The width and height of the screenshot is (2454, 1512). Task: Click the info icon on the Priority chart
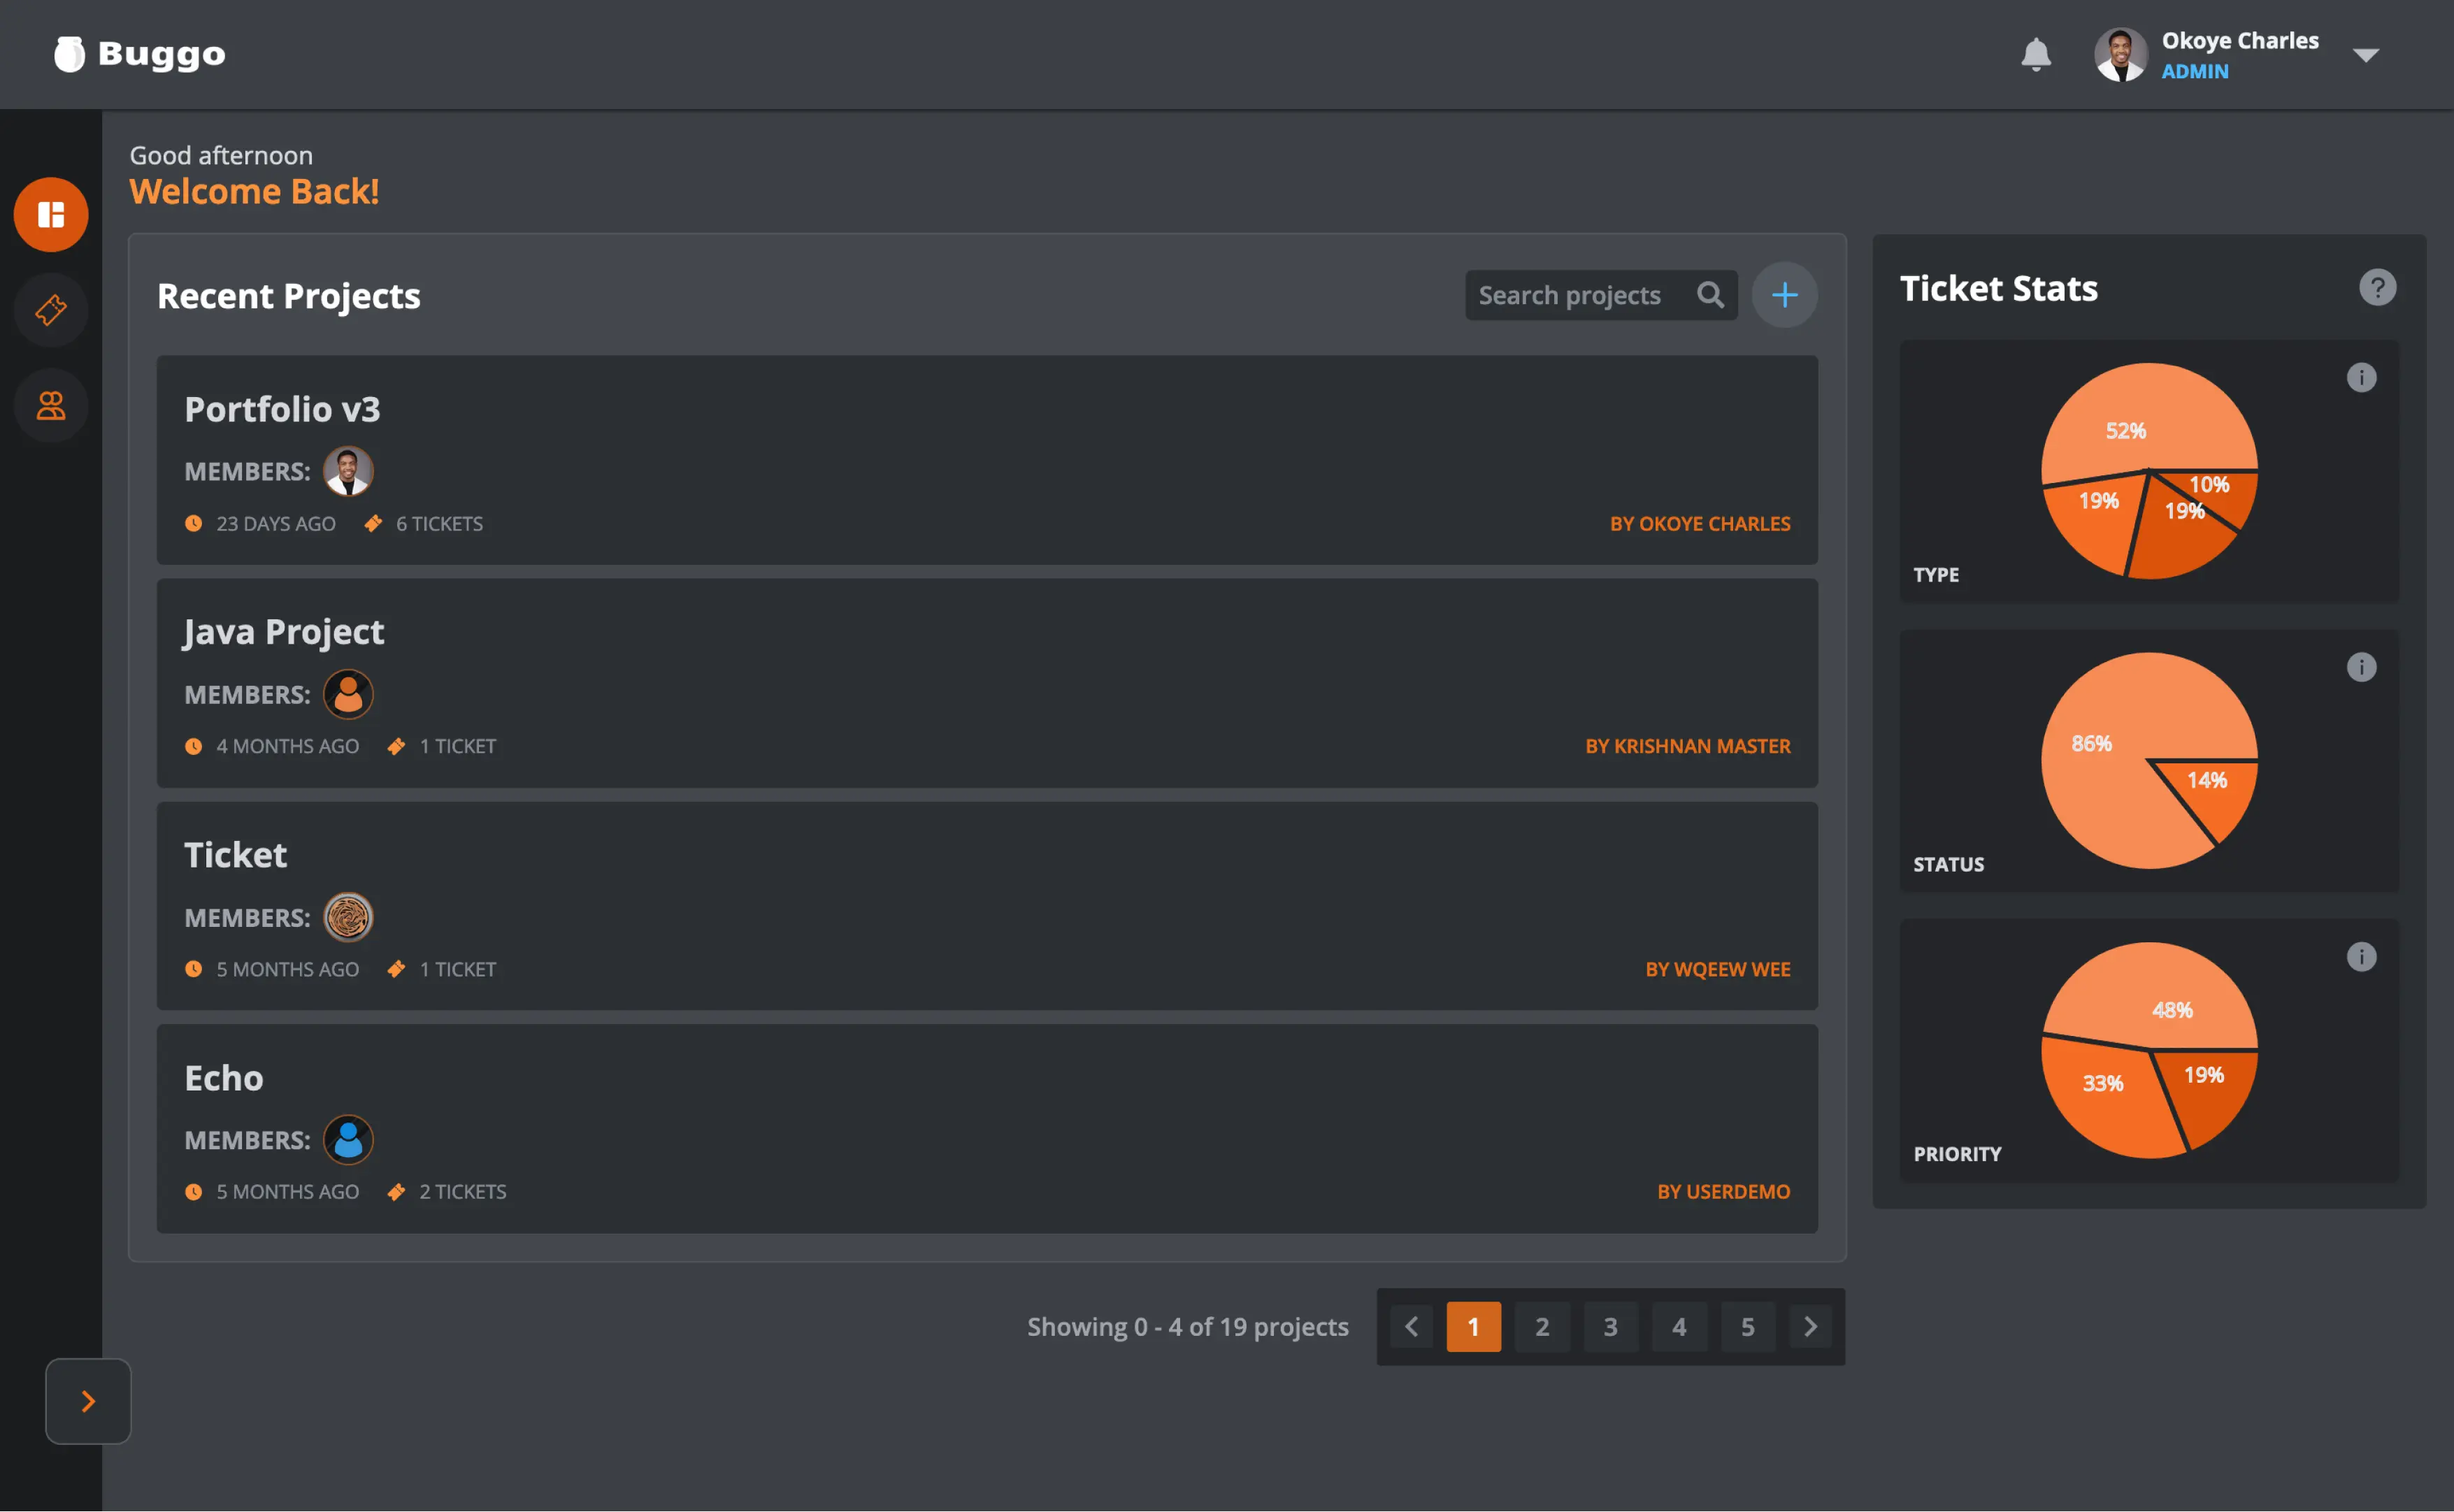pyautogui.click(x=2362, y=957)
